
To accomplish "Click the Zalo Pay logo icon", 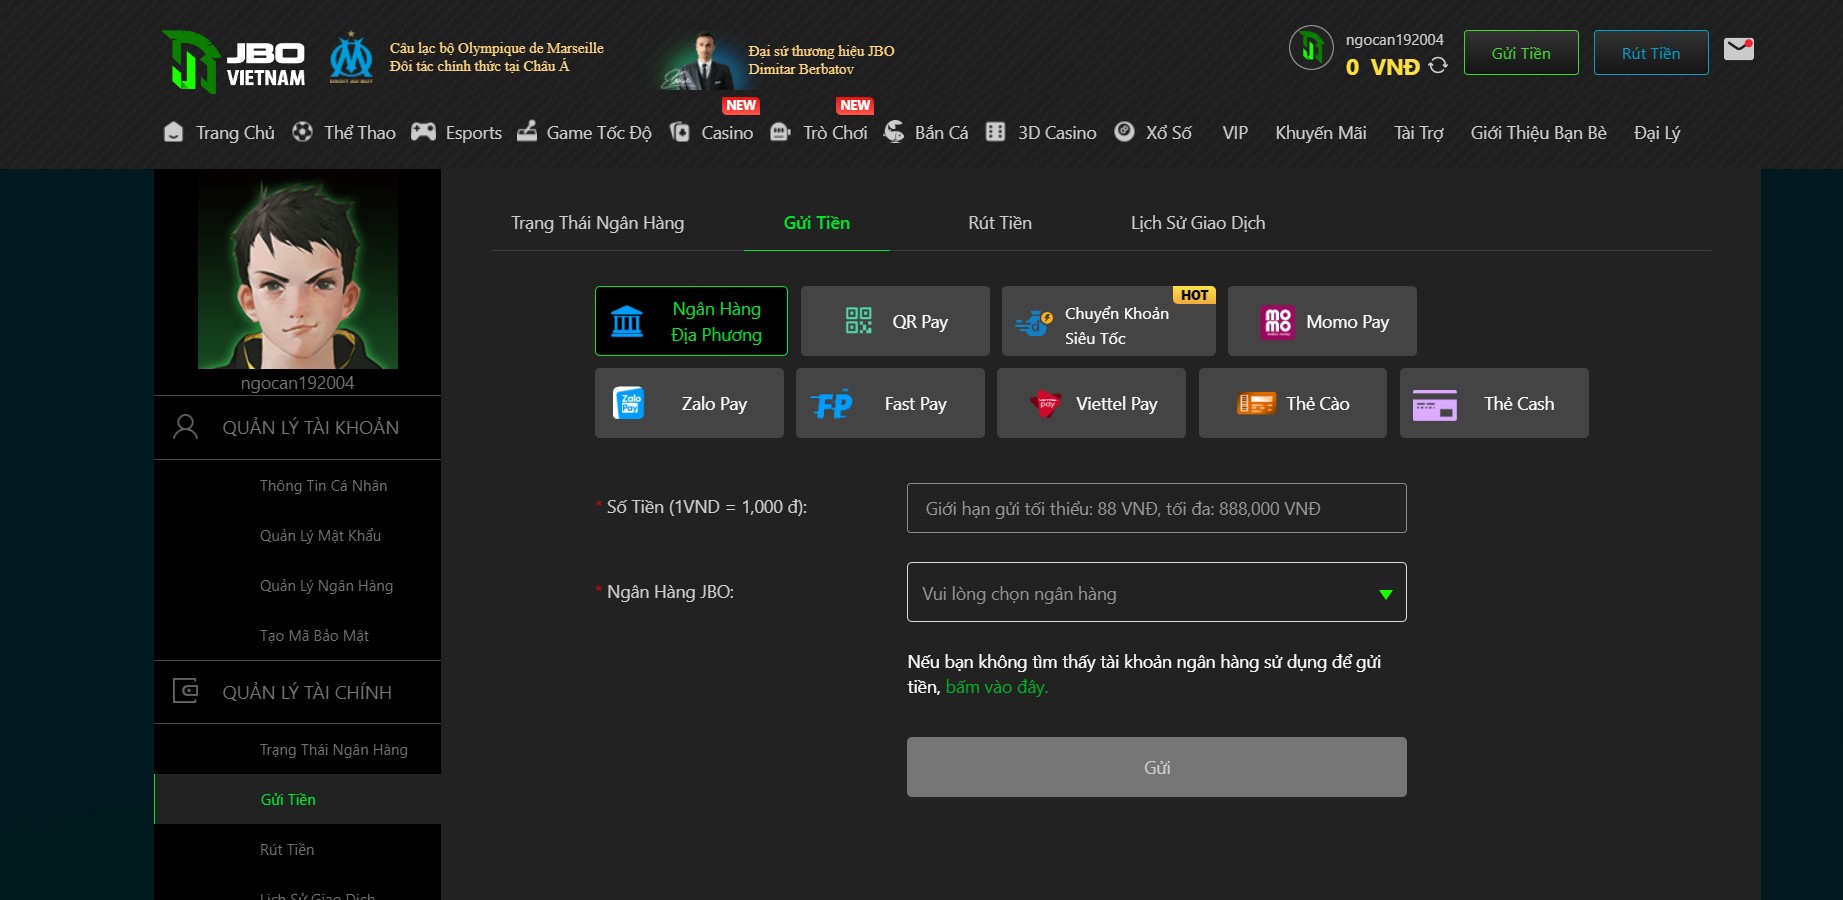I will 629,403.
